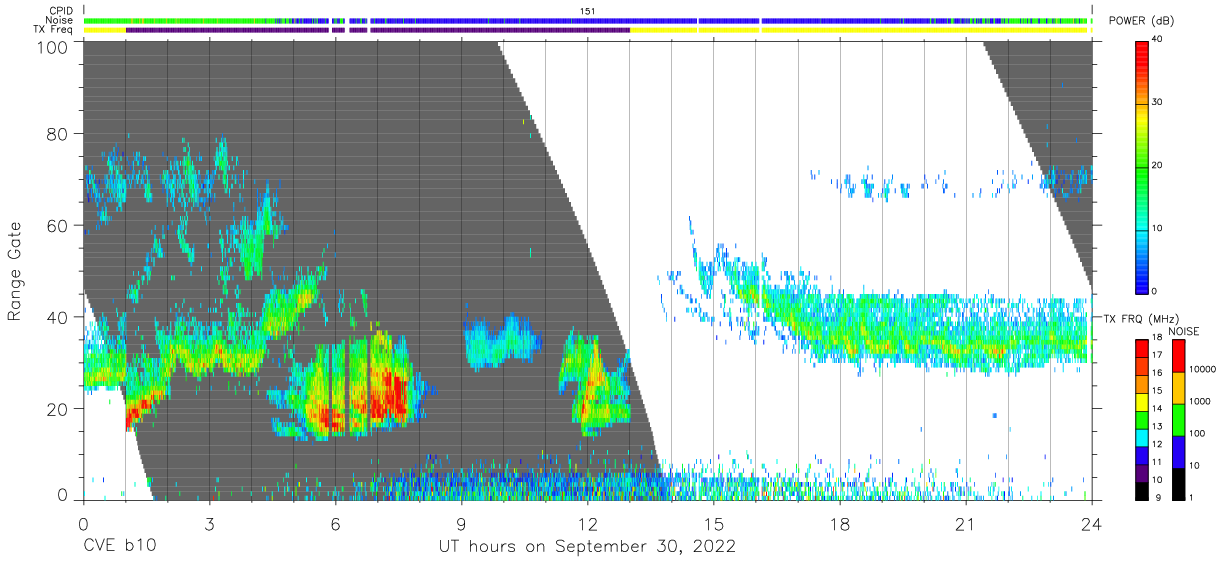Click the 1000 label on NOISE legend
This screenshot has width=1228, height=567.
click(x=1200, y=401)
